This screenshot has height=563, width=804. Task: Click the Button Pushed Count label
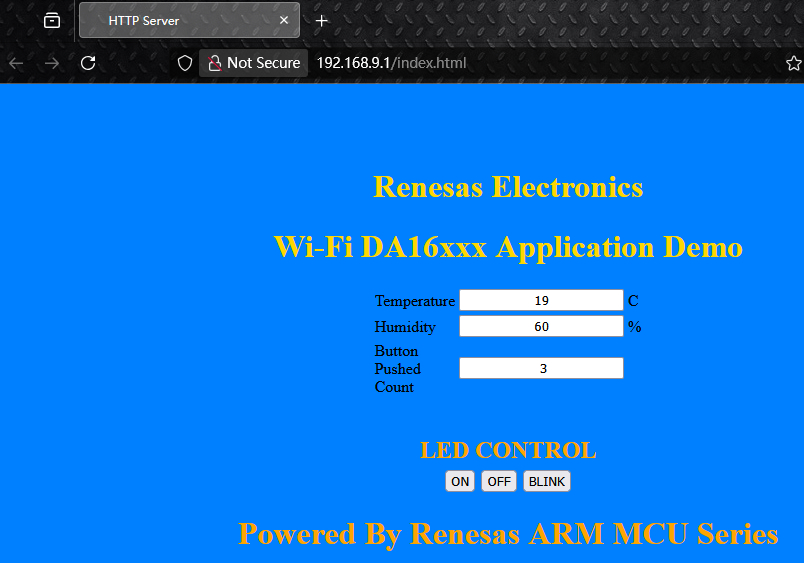(x=398, y=369)
